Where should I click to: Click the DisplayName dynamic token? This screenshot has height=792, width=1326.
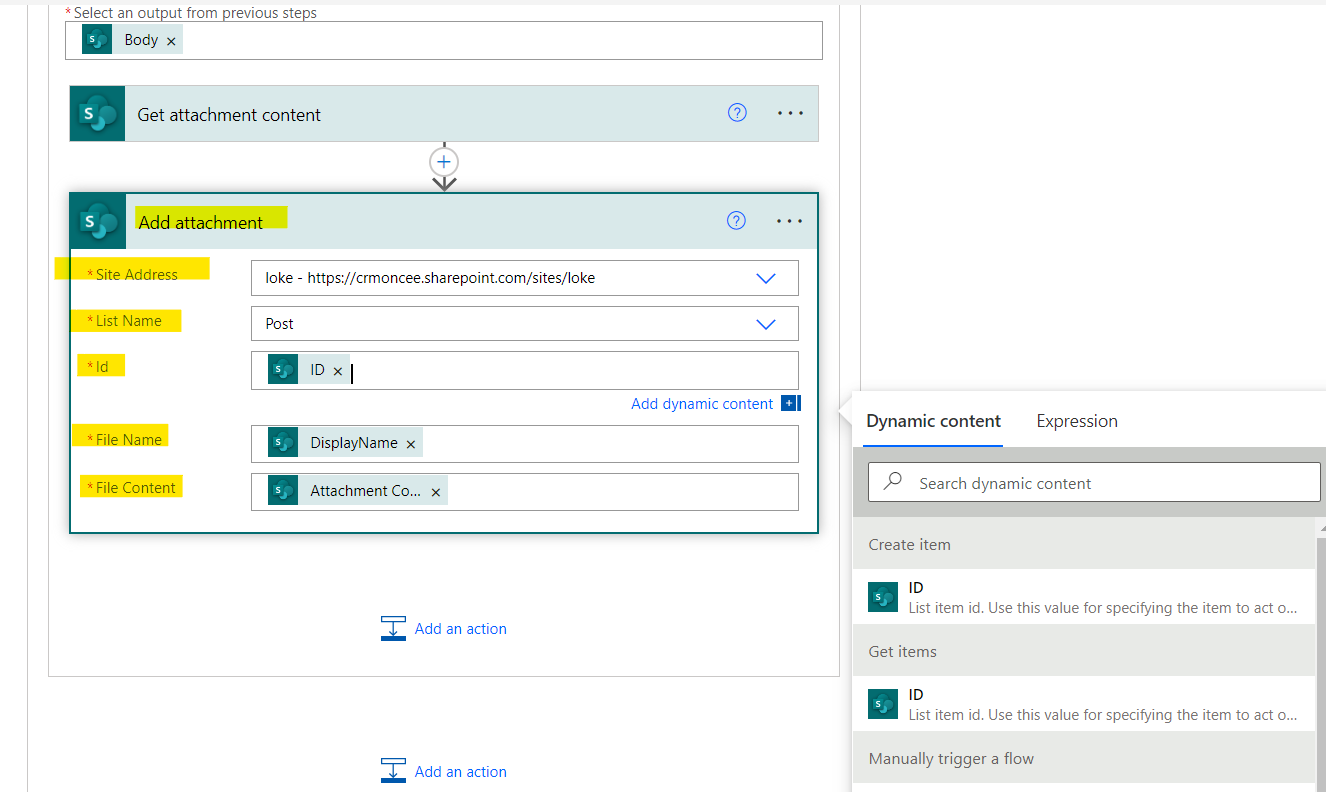[345, 443]
